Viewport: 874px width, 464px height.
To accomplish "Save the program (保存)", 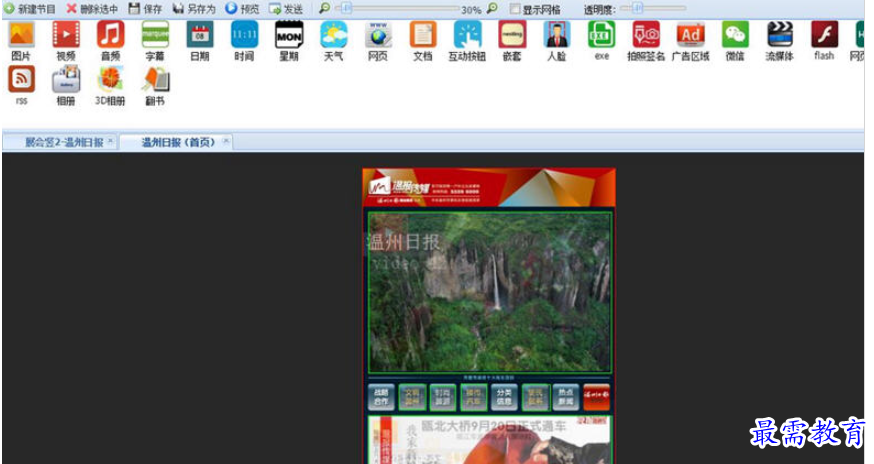I will pos(145,8).
